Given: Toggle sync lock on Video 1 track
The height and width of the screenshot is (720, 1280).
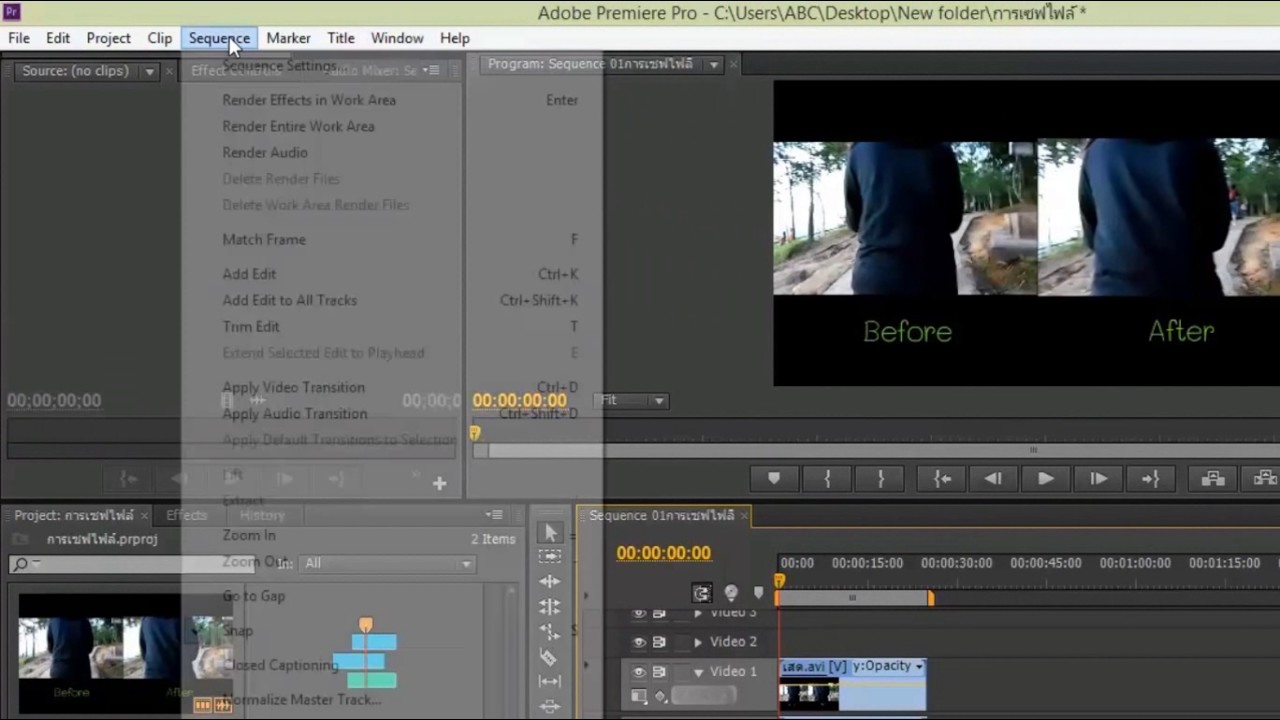Looking at the screenshot, I should click(x=660, y=672).
